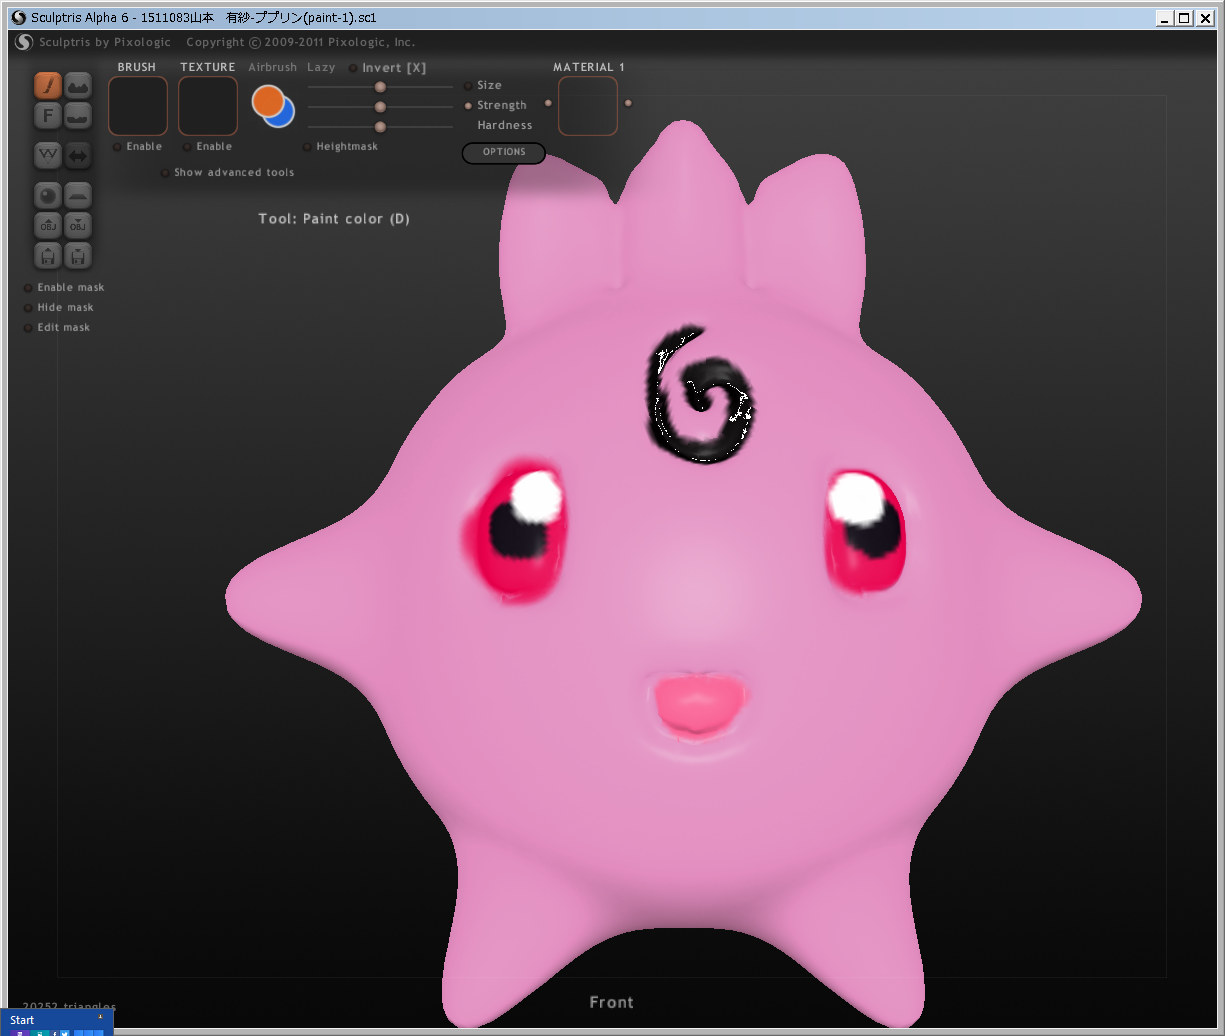Screen dimensions: 1225x1036
Task: Toggle the symmetry double-arrow icon
Action: point(78,155)
